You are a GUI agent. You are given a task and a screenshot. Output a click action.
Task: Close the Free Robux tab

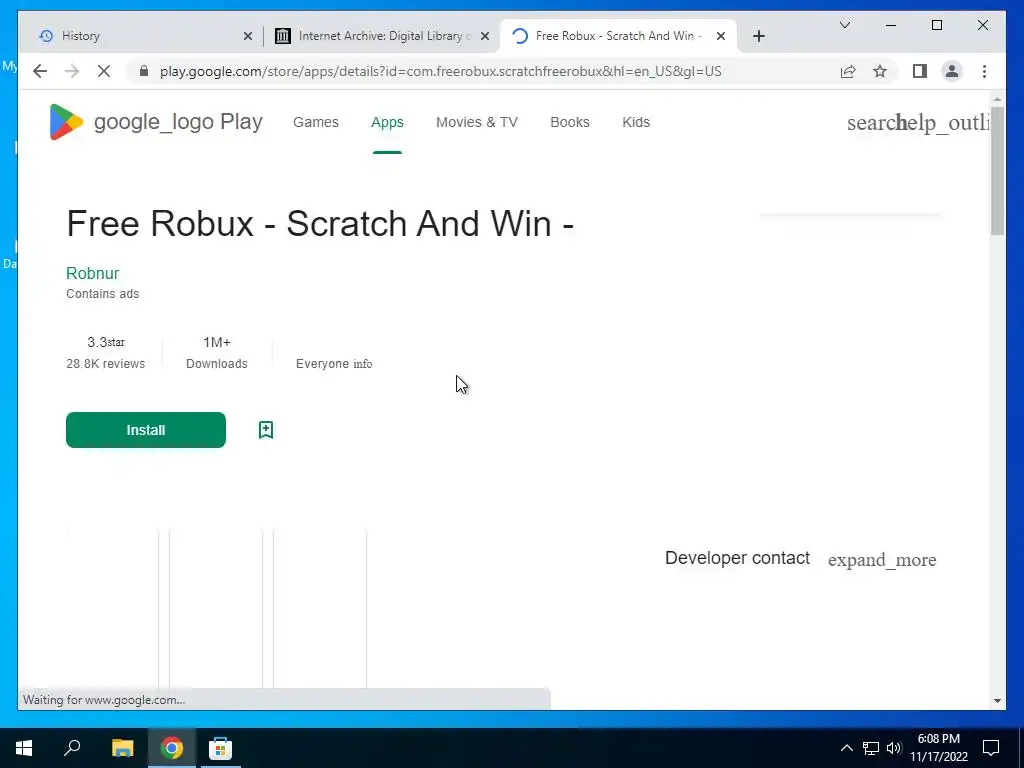(x=721, y=36)
